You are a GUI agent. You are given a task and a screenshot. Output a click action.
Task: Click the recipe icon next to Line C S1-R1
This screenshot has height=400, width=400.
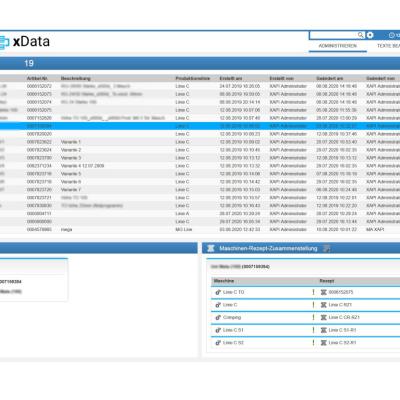[323, 330]
